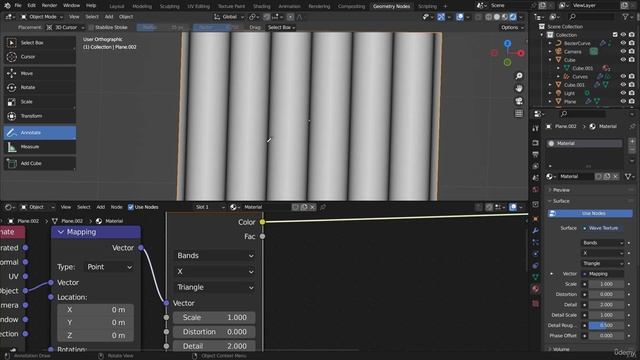Click the Z axis on navigation gizmo

click(507, 43)
